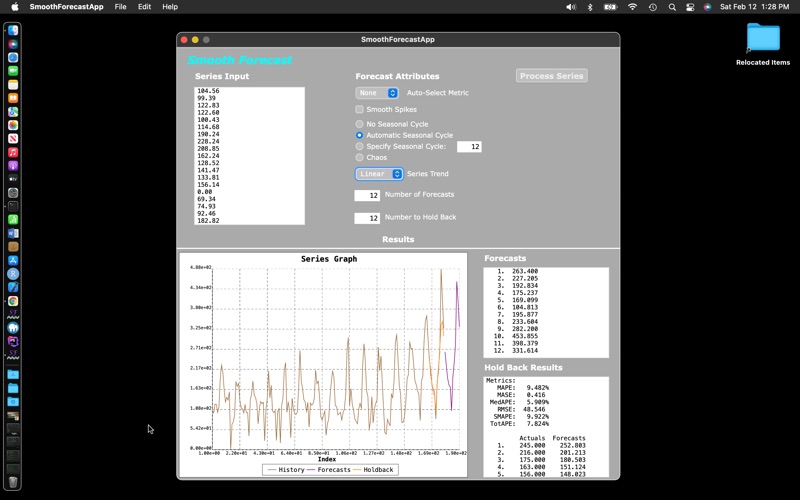Click the Specify Seasonal Cycle value field
The width and height of the screenshot is (800, 500).
[469, 147]
